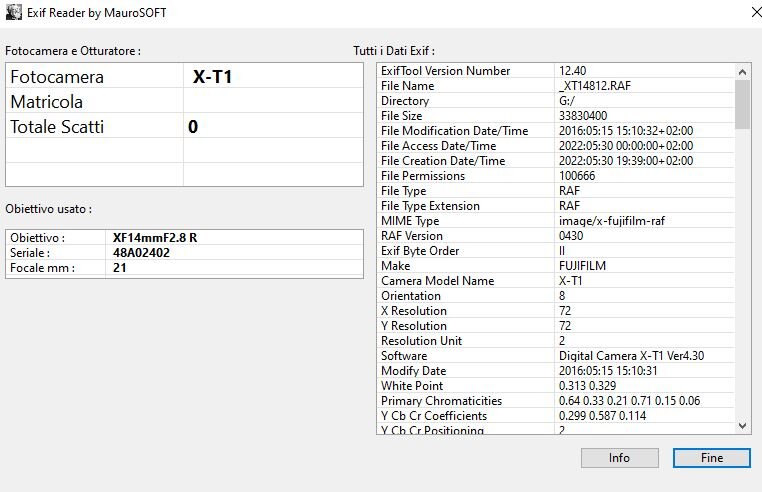The width and height of the screenshot is (762, 492).
Task: Click the Exif list scrollbar thumb
Action: (x=742, y=105)
